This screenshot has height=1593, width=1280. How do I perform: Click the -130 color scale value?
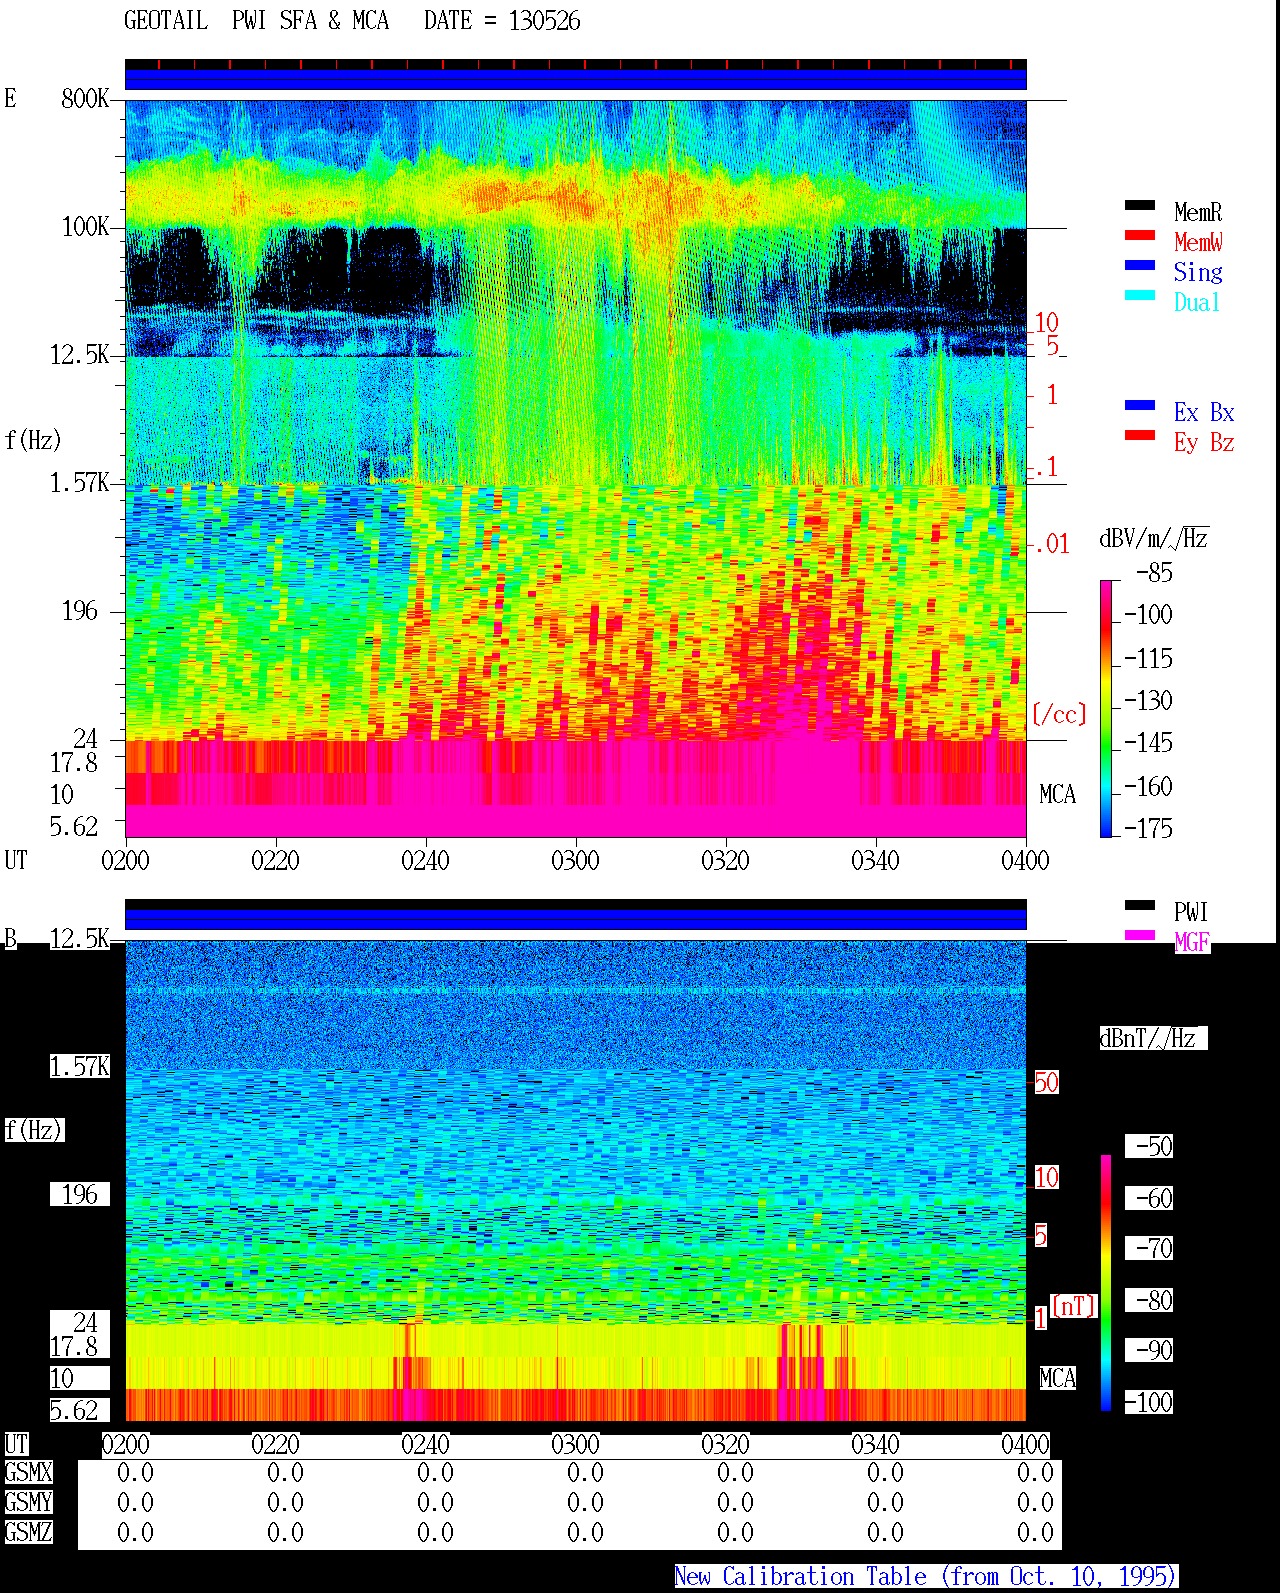(1149, 701)
